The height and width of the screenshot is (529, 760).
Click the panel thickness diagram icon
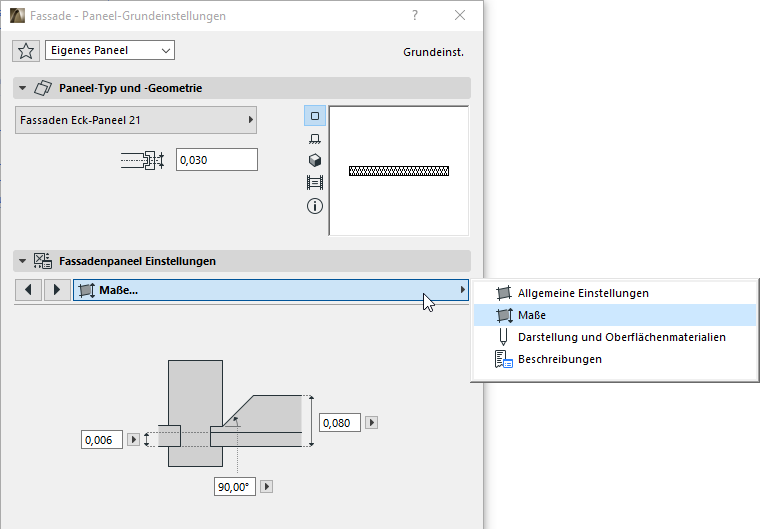coord(142,160)
